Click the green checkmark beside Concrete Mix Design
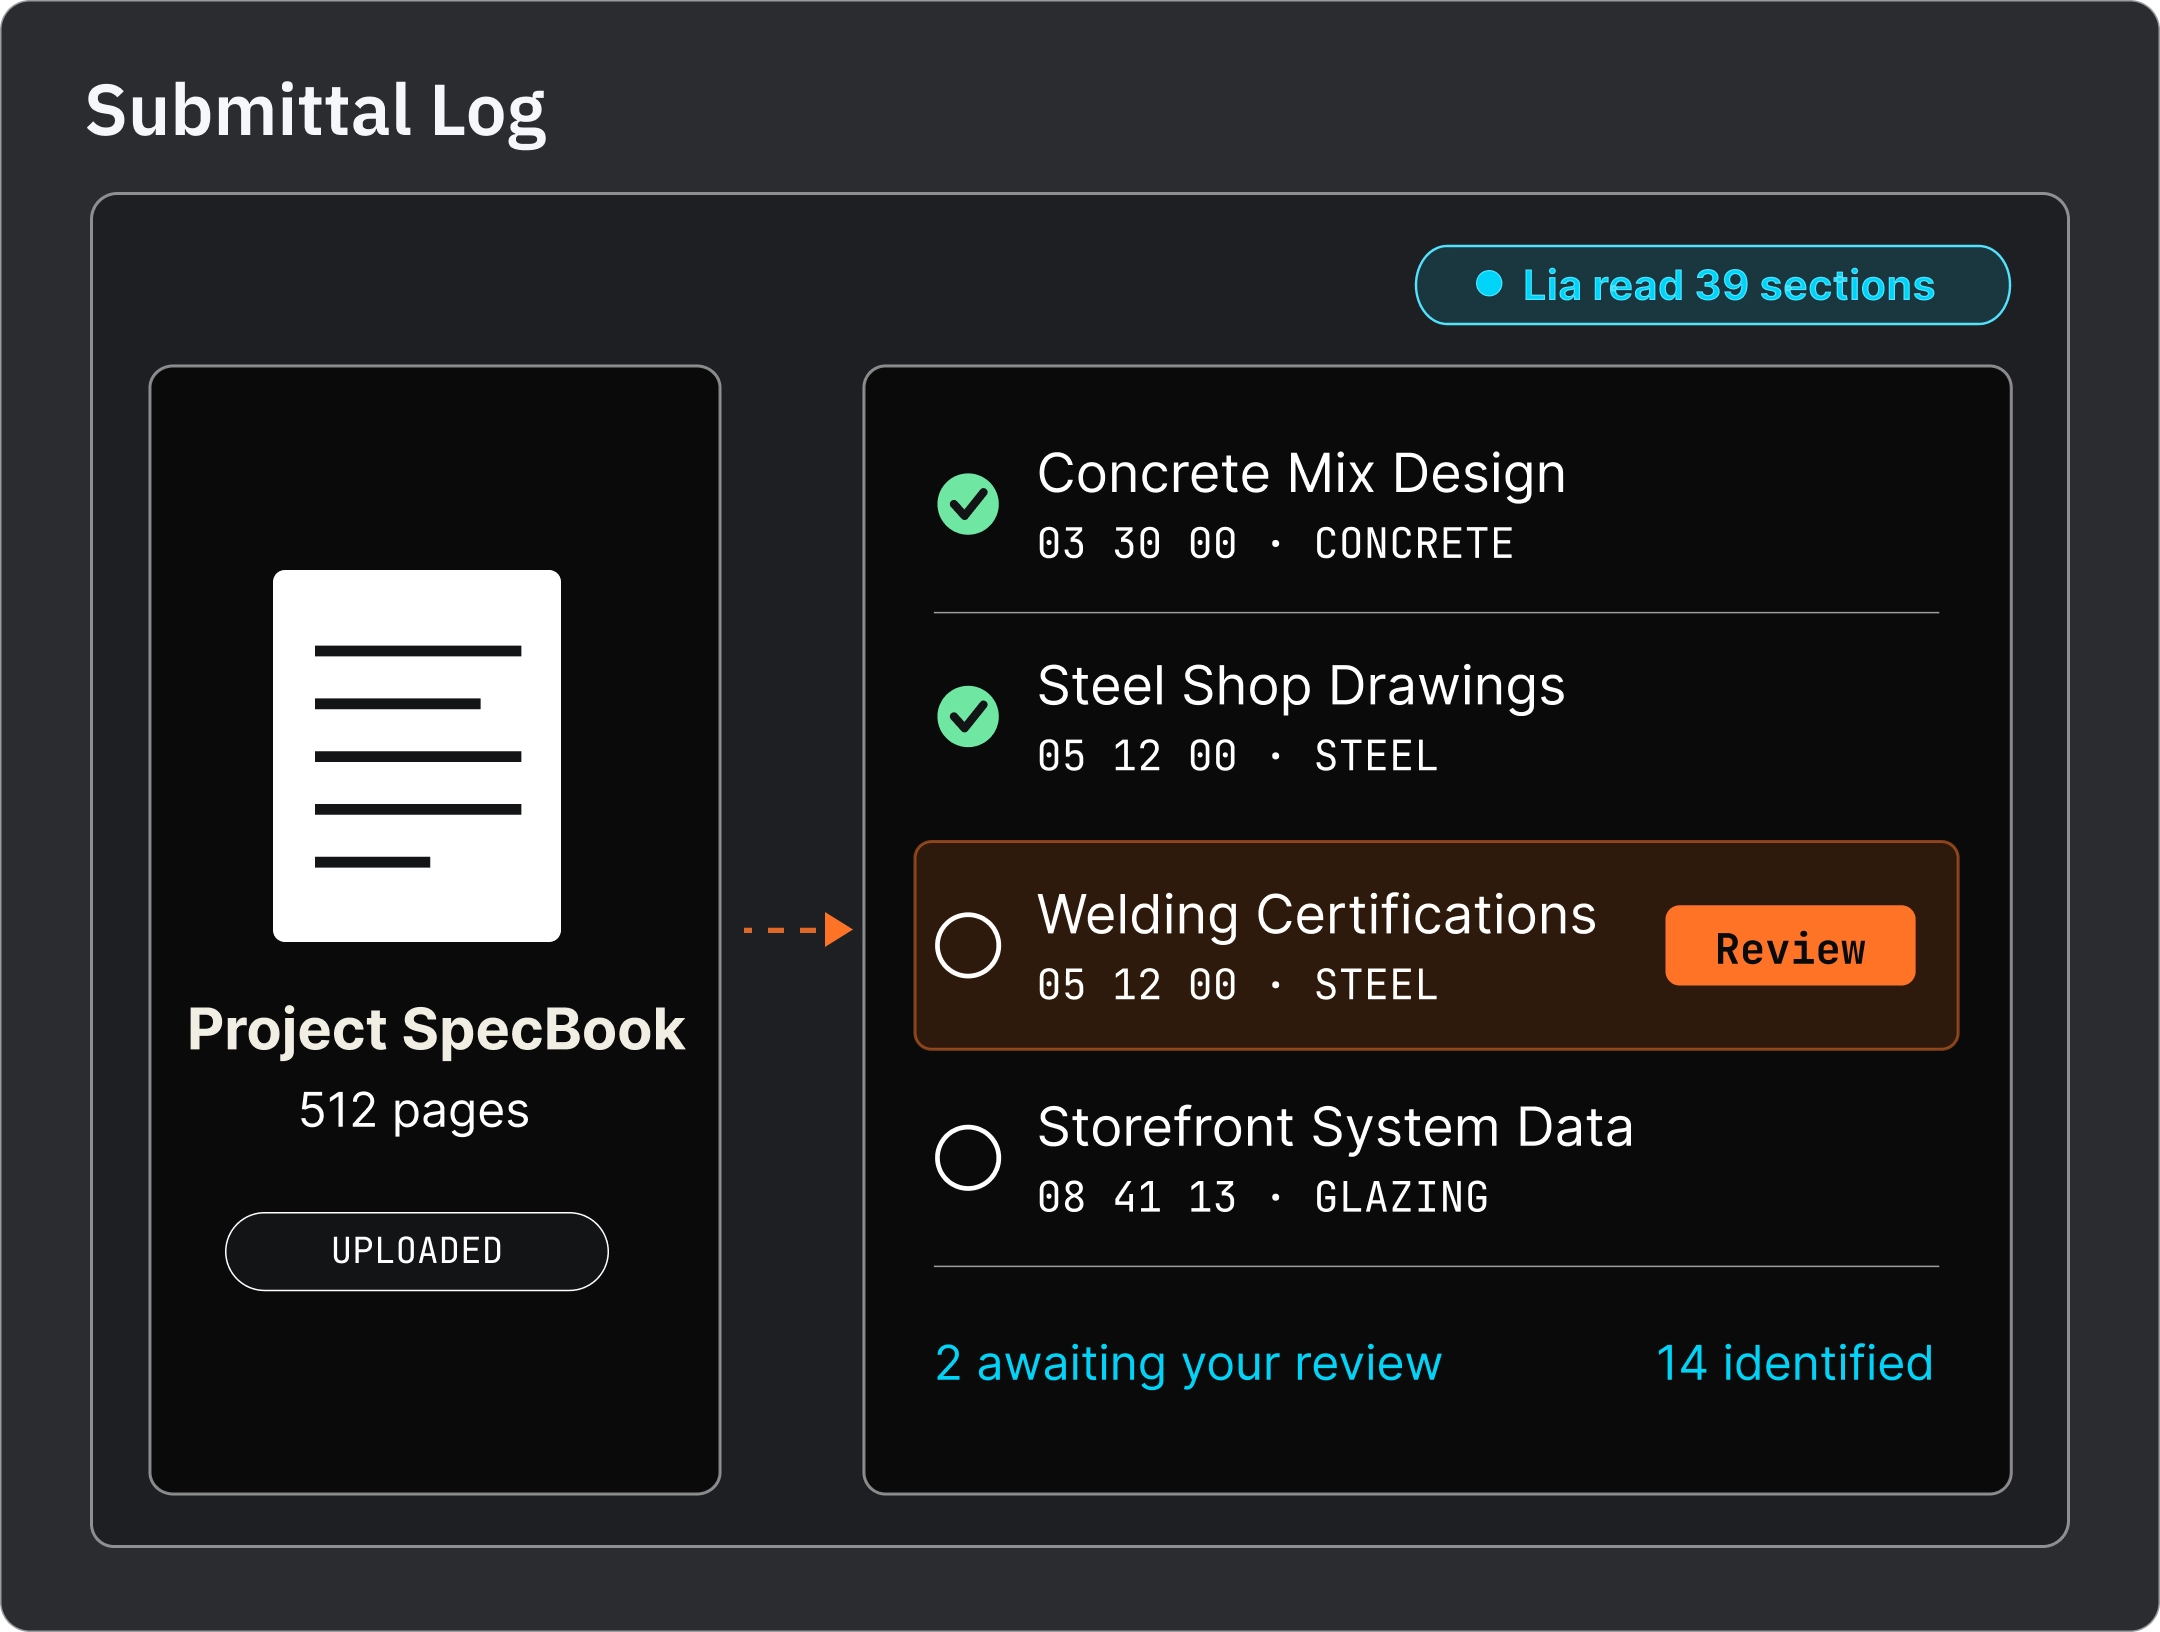The height and width of the screenshot is (1632, 2160). point(968,504)
